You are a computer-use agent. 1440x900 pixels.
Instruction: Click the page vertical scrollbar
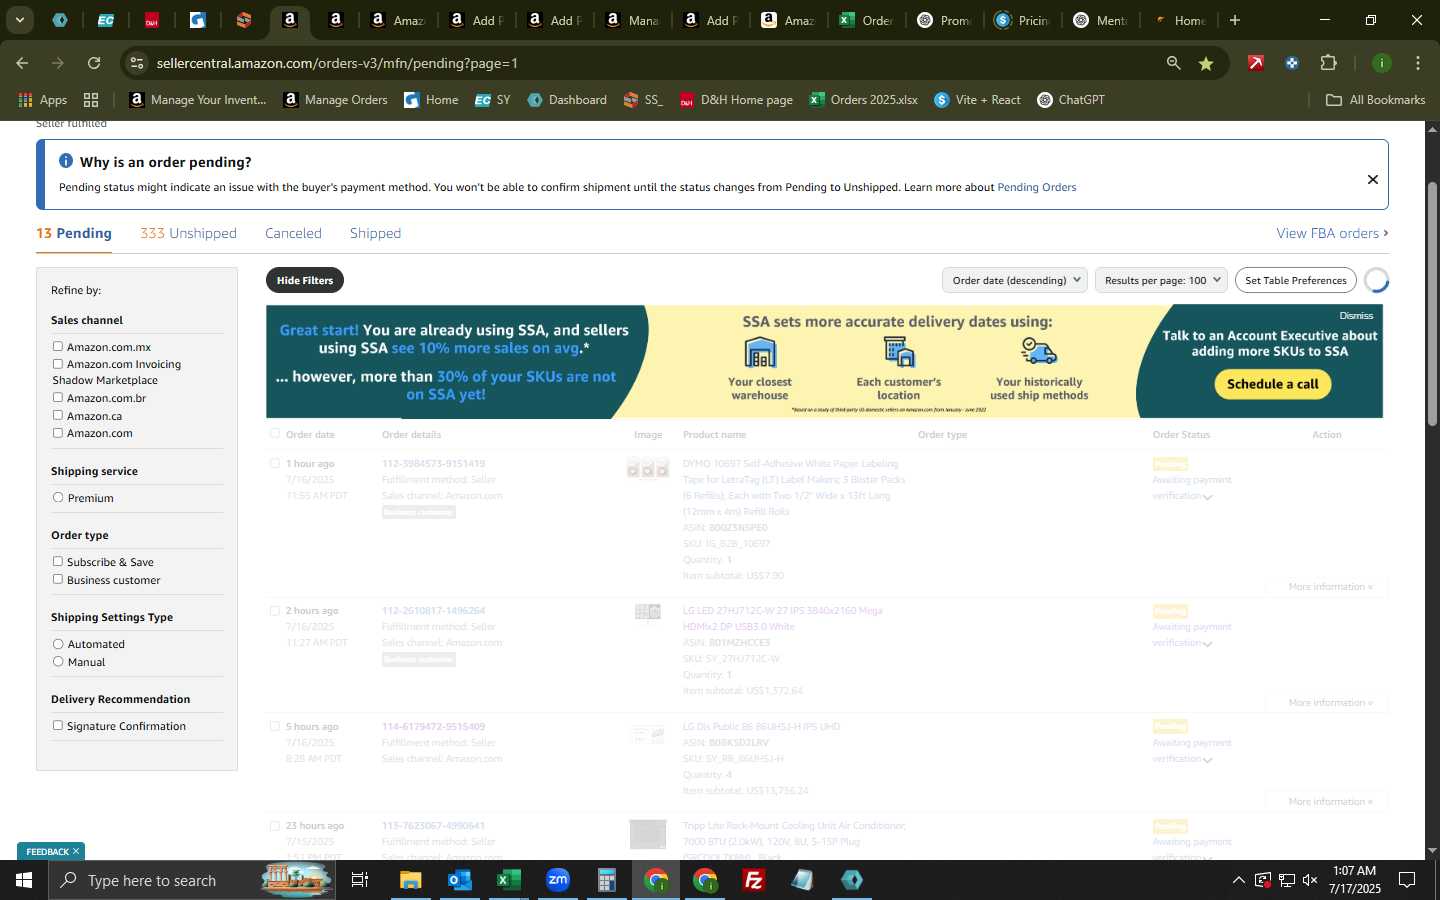pos(1432,305)
